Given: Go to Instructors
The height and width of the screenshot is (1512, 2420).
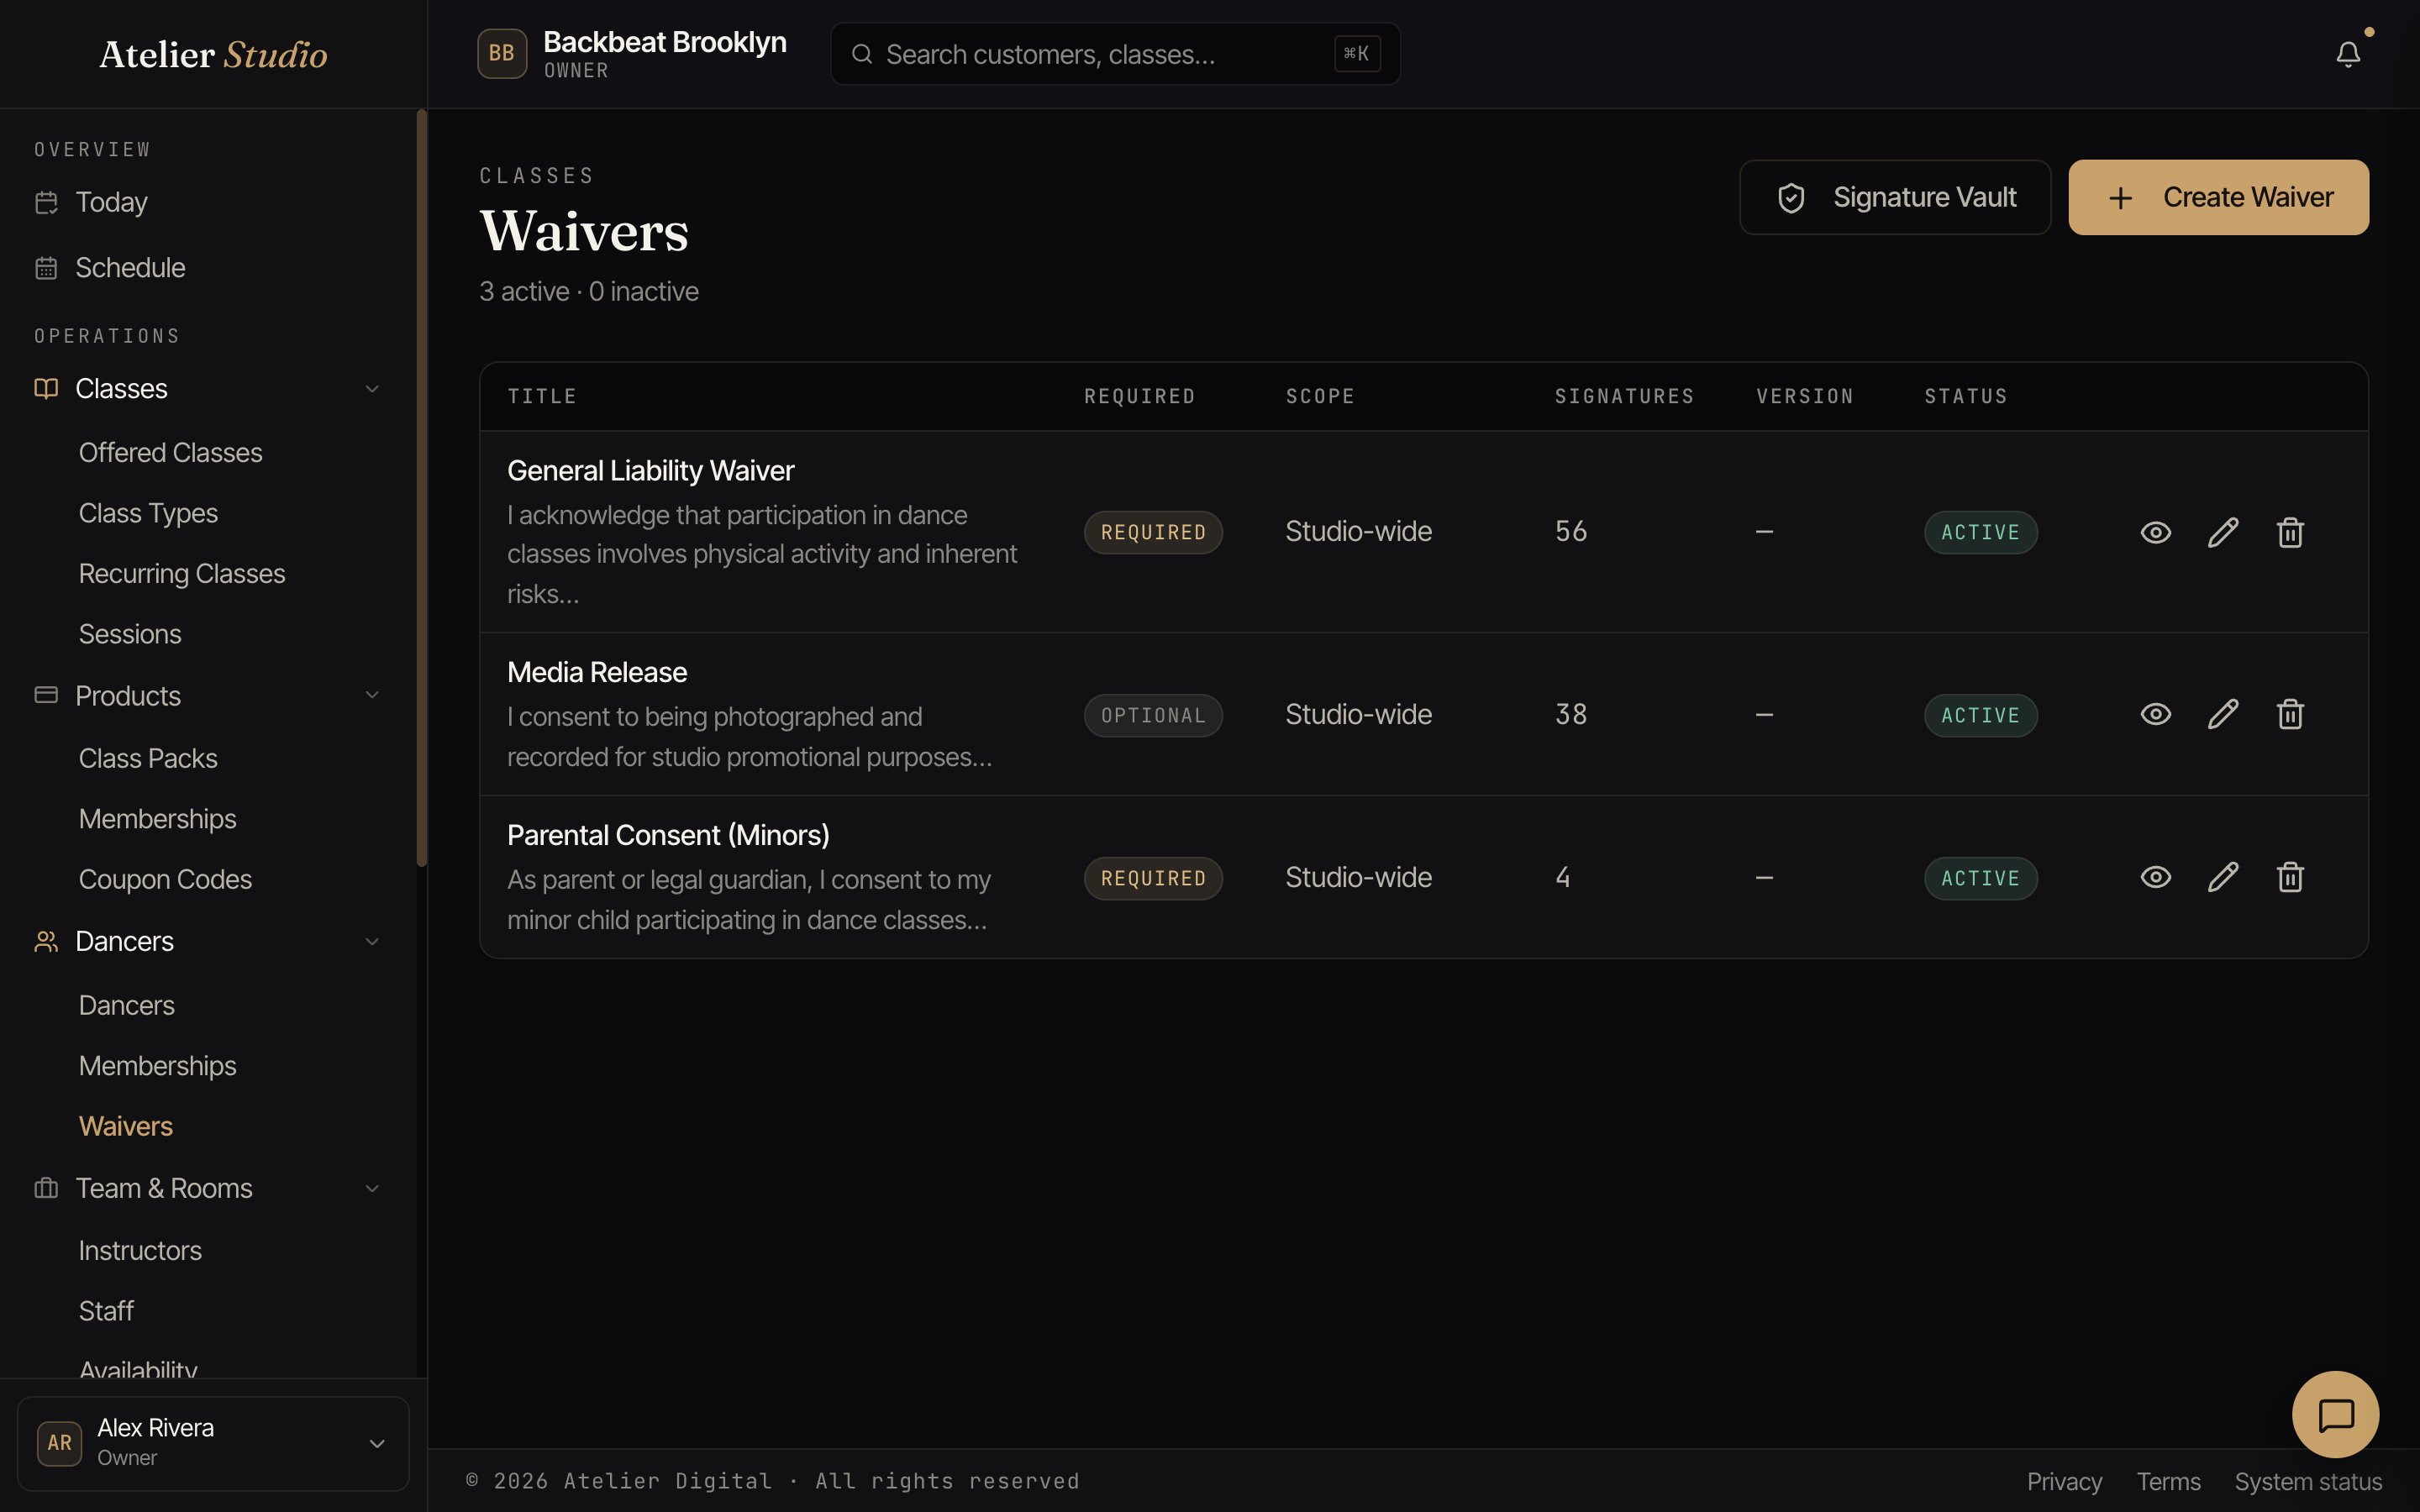Looking at the screenshot, I should (140, 1251).
